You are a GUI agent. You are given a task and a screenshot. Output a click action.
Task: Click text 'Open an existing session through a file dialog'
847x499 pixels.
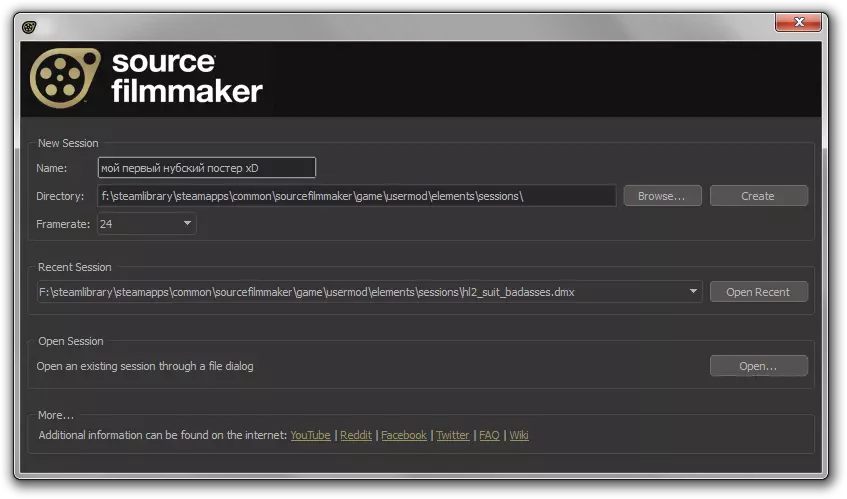click(x=145, y=366)
